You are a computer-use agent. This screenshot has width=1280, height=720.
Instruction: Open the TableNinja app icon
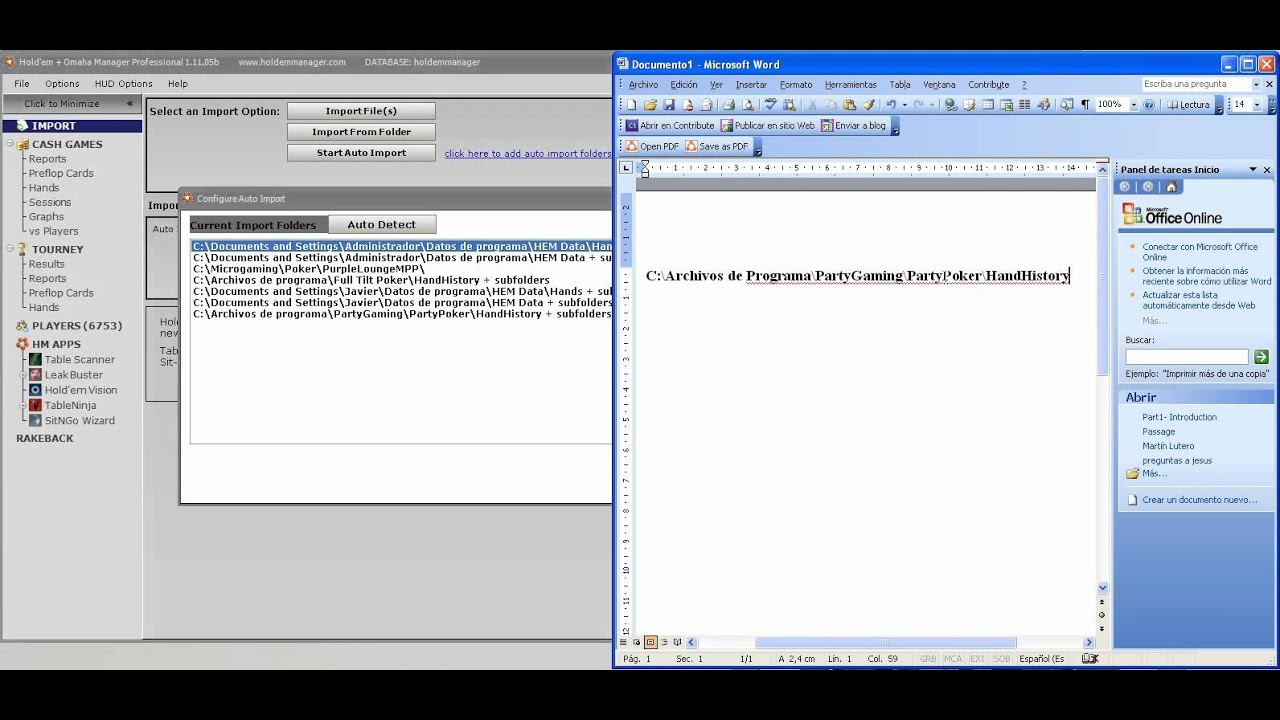click(x=35, y=405)
